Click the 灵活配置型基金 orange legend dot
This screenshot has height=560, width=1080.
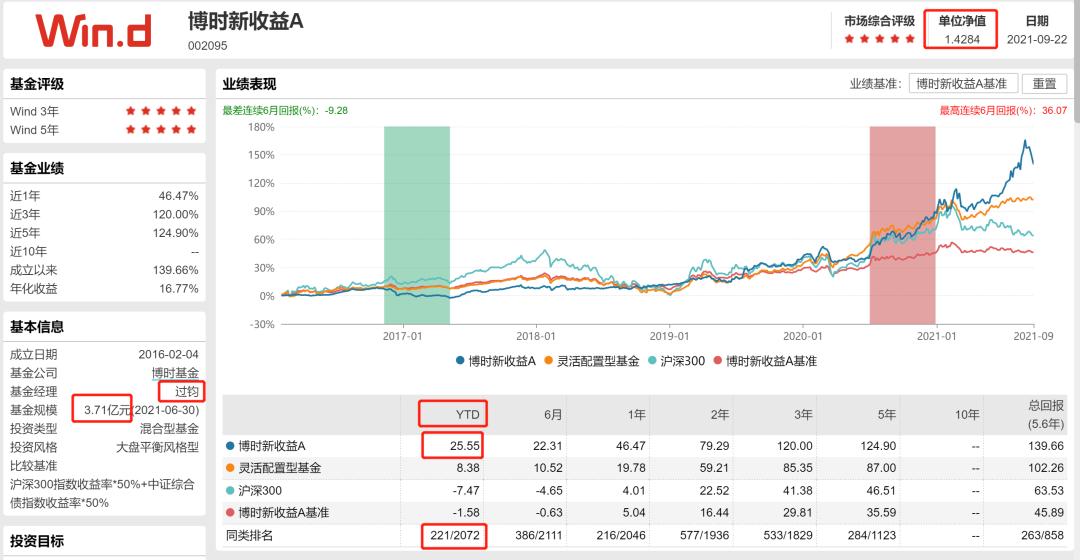(x=549, y=361)
